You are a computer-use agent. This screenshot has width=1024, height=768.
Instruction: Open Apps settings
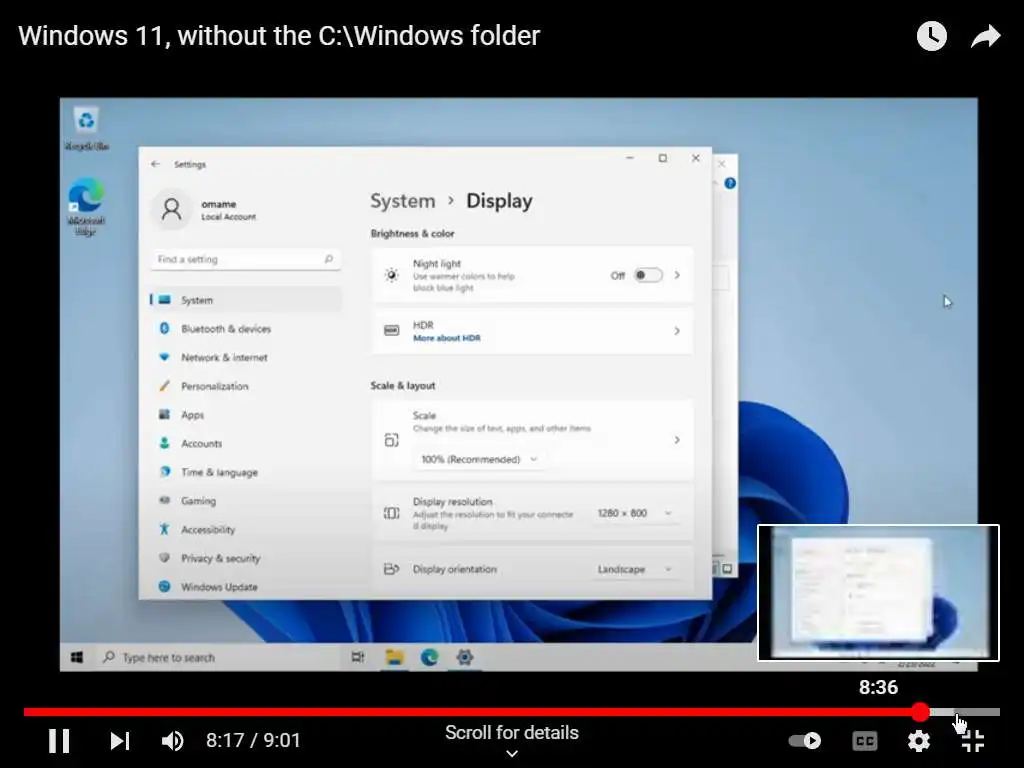(246, 415)
